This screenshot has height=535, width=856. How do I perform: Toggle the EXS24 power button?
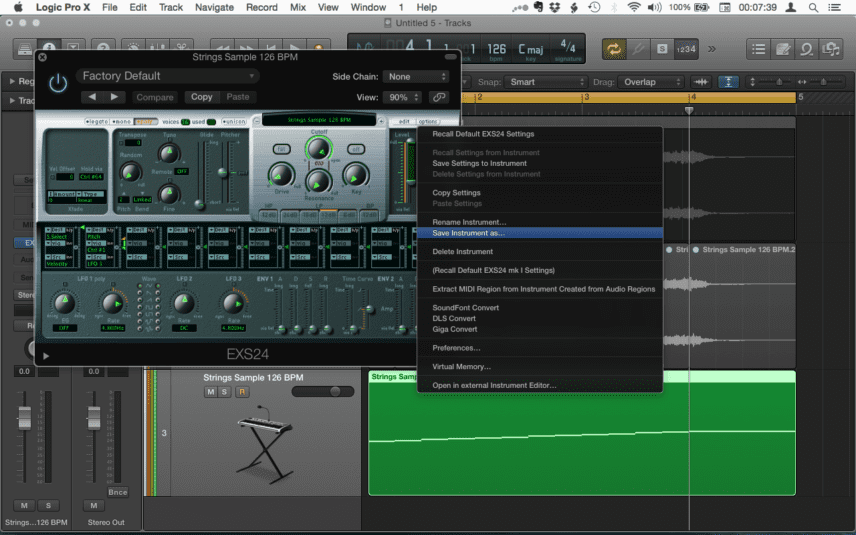pos(58,84)
